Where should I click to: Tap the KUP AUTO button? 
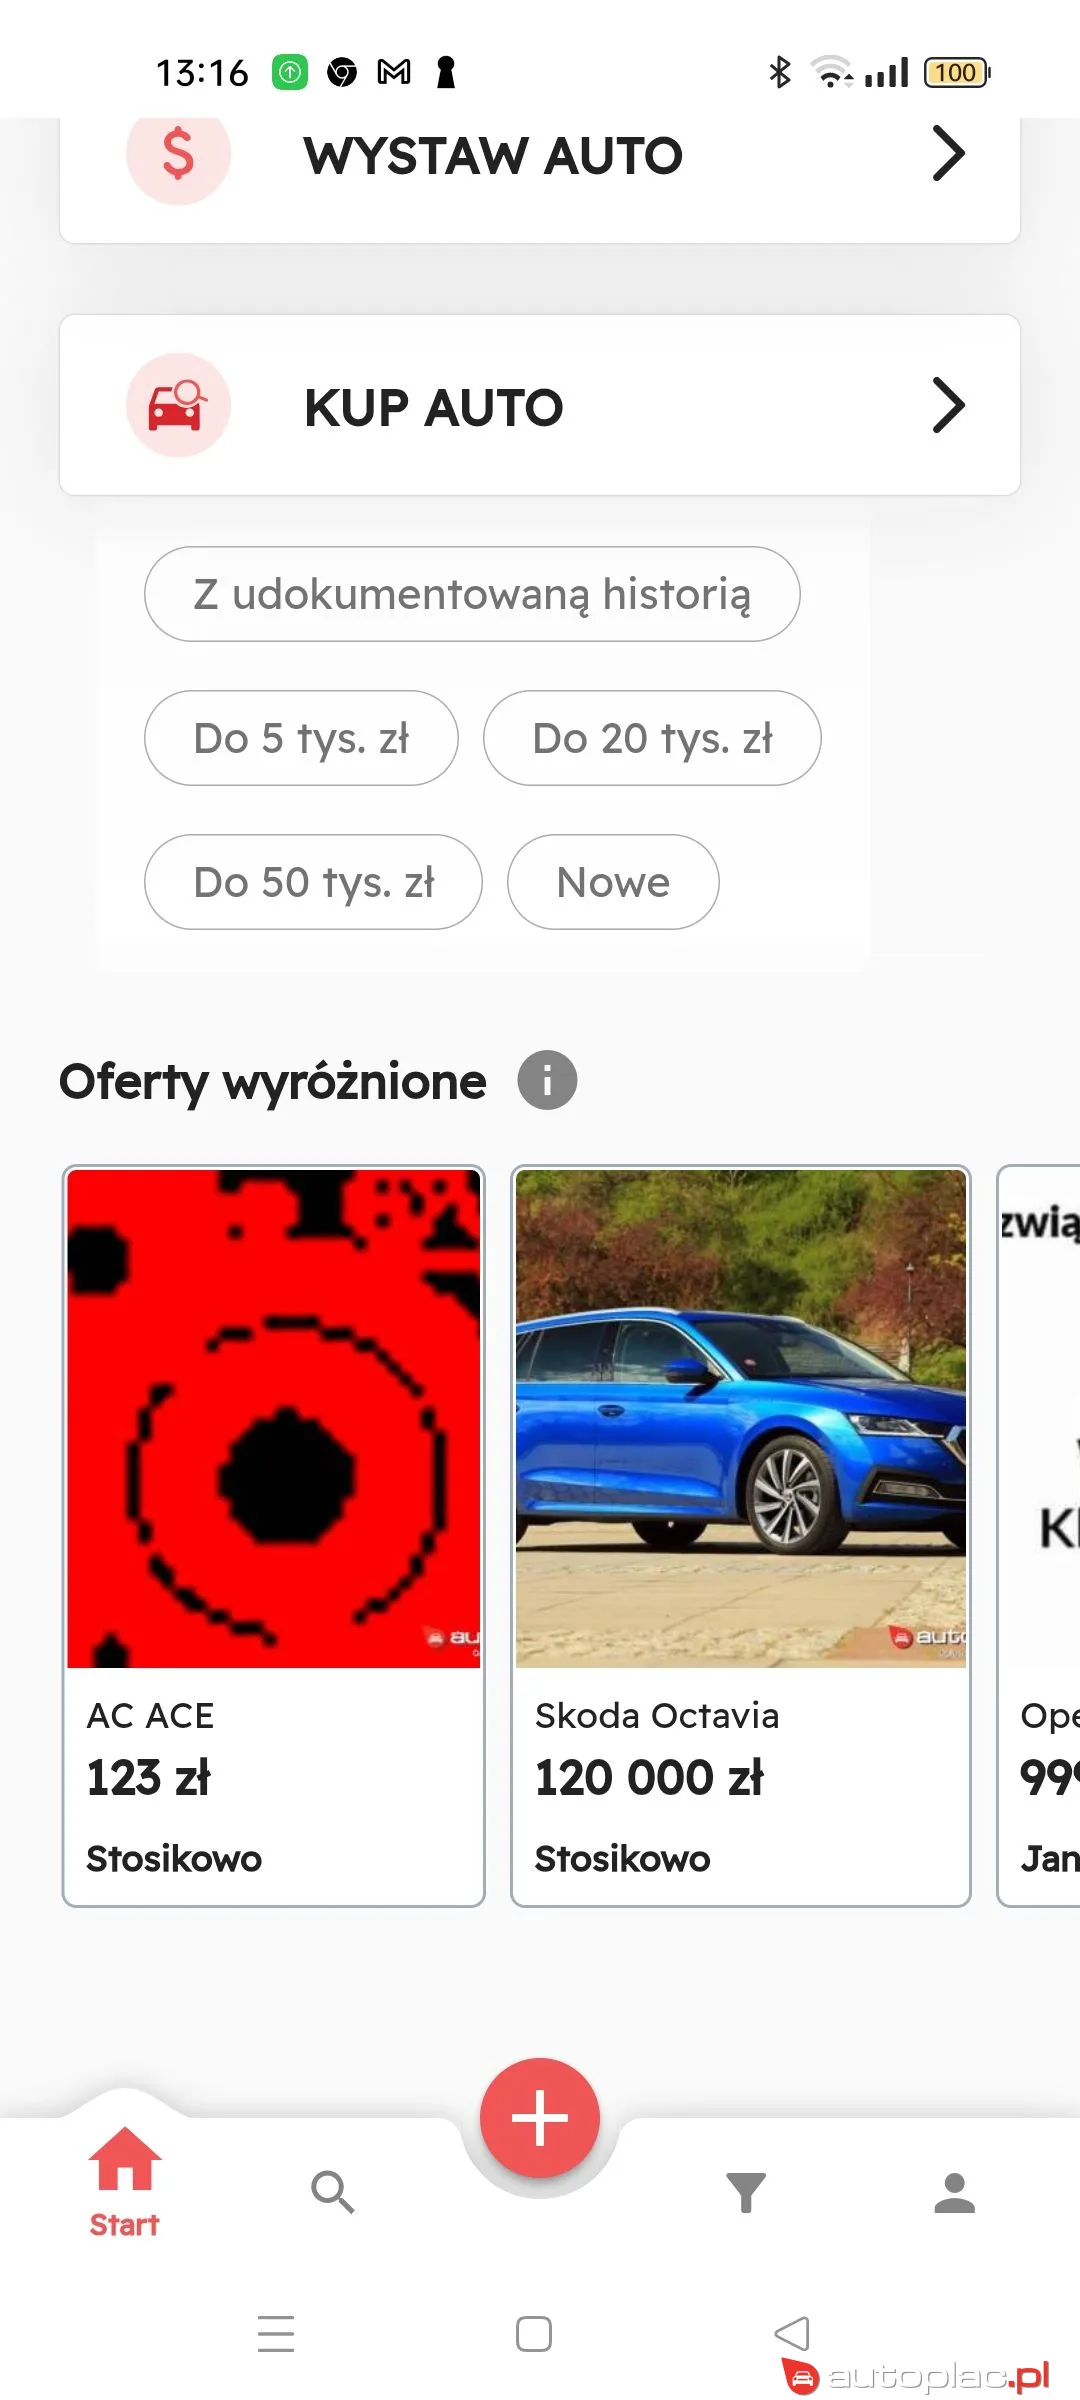pos(540,405)
